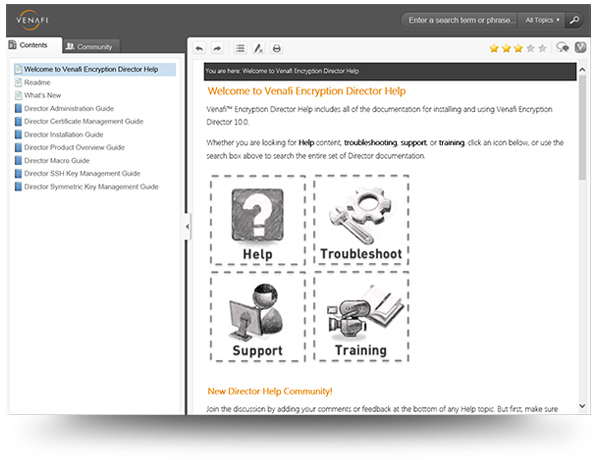The width and height of the screenshot is (600, 460).
Task: Open the All Topics dropdown
Action: 542,20
